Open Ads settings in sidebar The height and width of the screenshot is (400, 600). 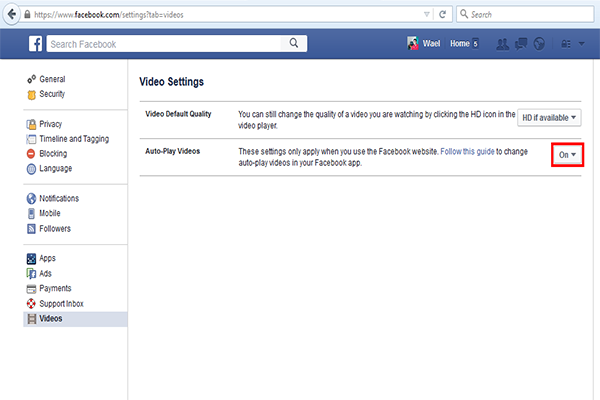(x=45, y=273)
